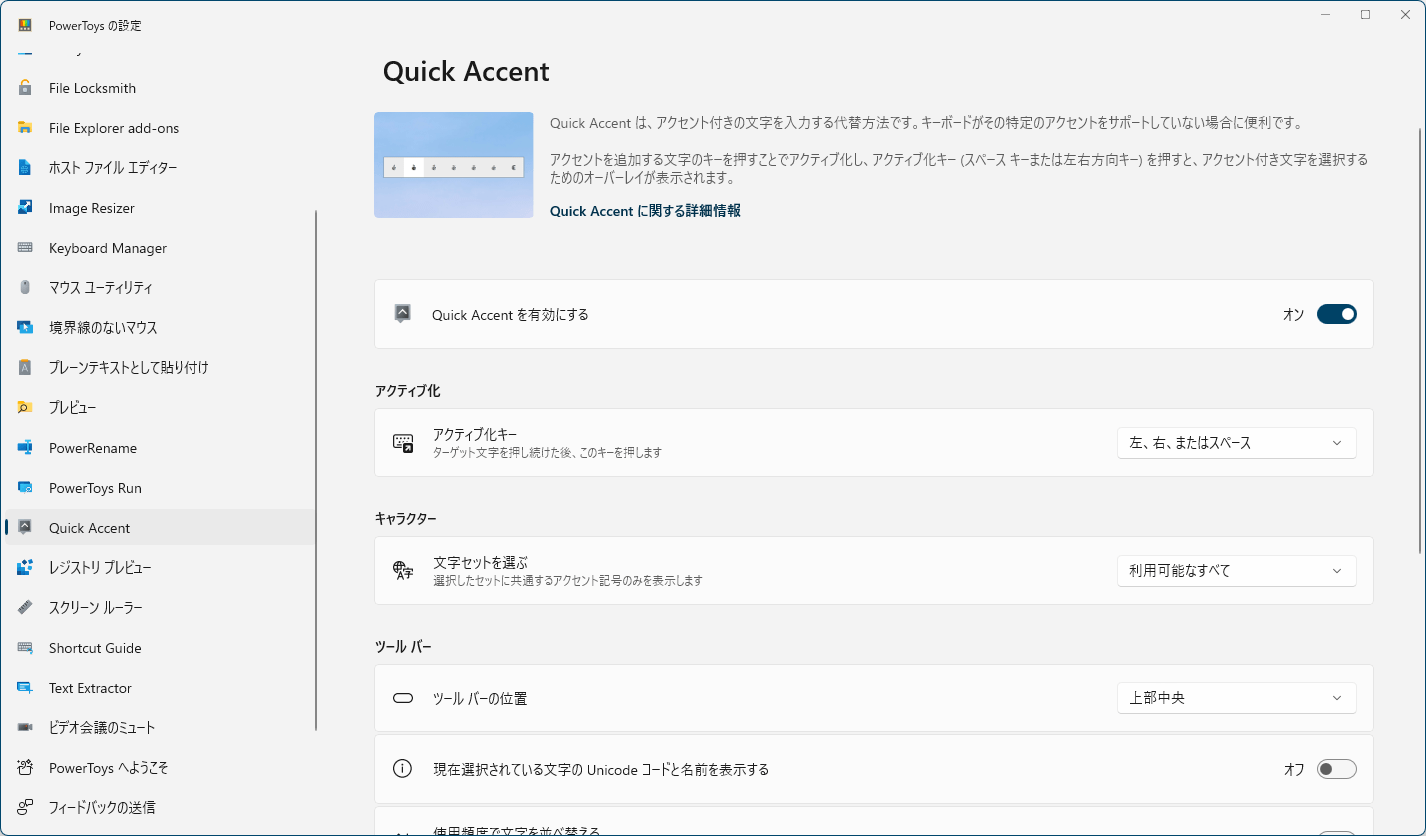
Task: Click icon next to Quick Accent を有効にする
Action: click(403, 314)
